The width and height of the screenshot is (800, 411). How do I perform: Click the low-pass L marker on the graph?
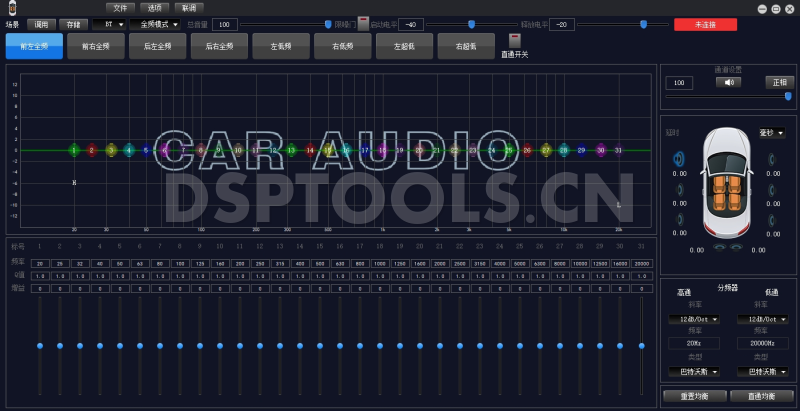(619, 204)
